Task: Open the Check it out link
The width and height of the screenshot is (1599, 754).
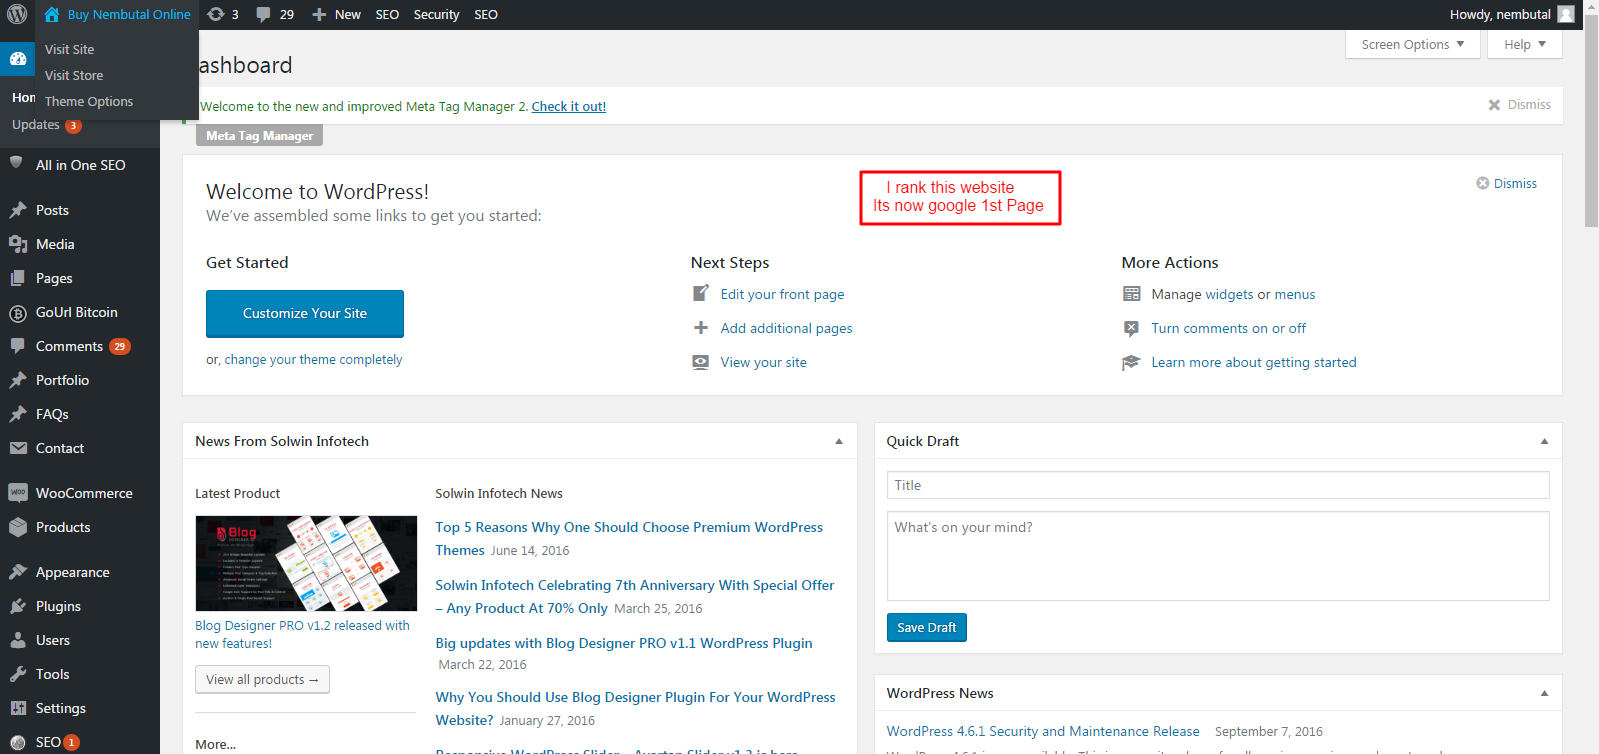Action: 568,106
